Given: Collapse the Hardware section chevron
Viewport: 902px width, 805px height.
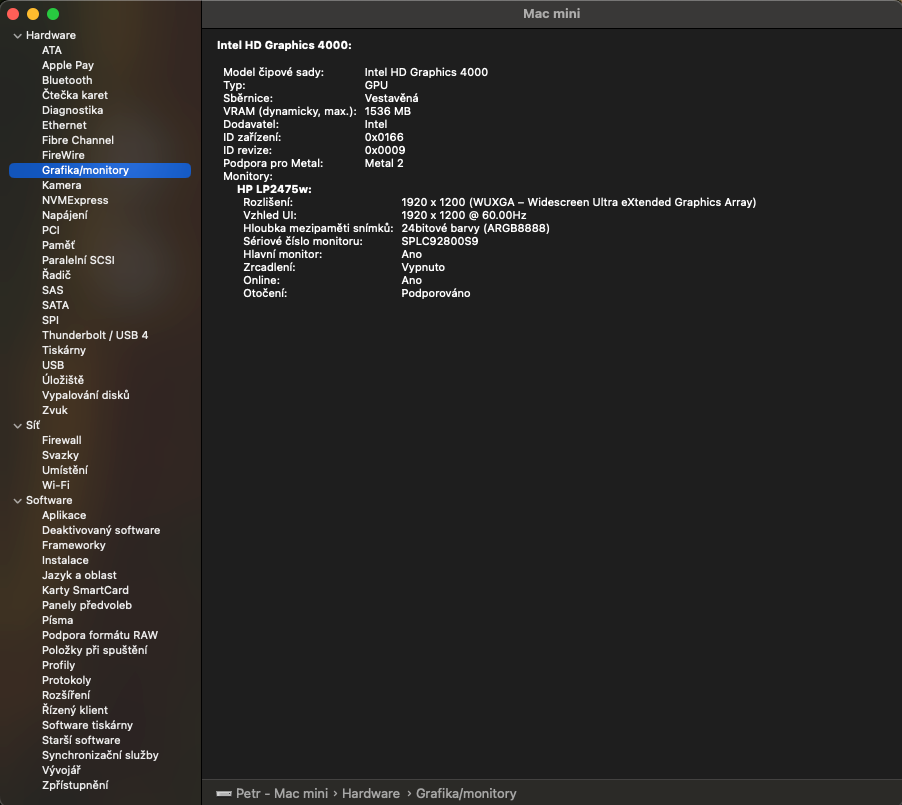Looking at the screenshot, I should coord(17,36).
